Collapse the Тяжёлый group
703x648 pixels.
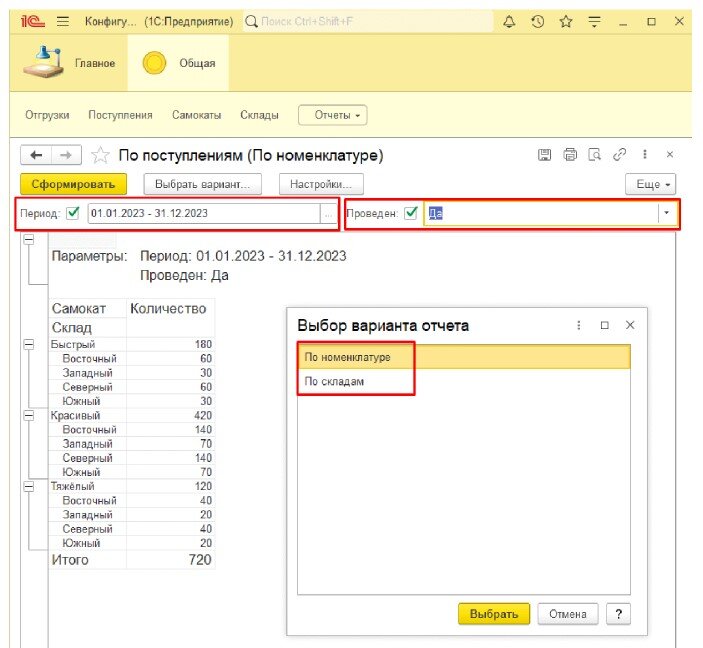[x=29, y=487]
